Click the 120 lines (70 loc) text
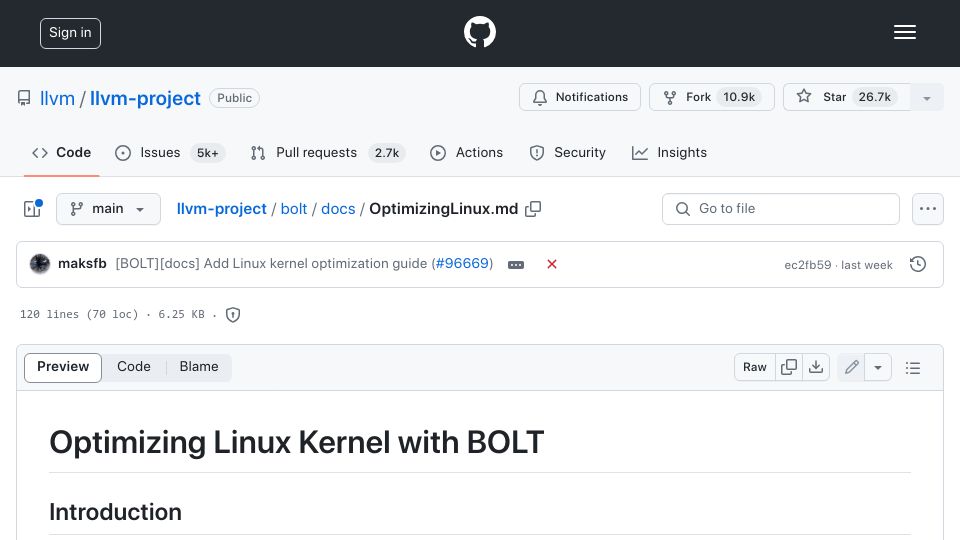 pyautogui.click(x=79, y=315)
